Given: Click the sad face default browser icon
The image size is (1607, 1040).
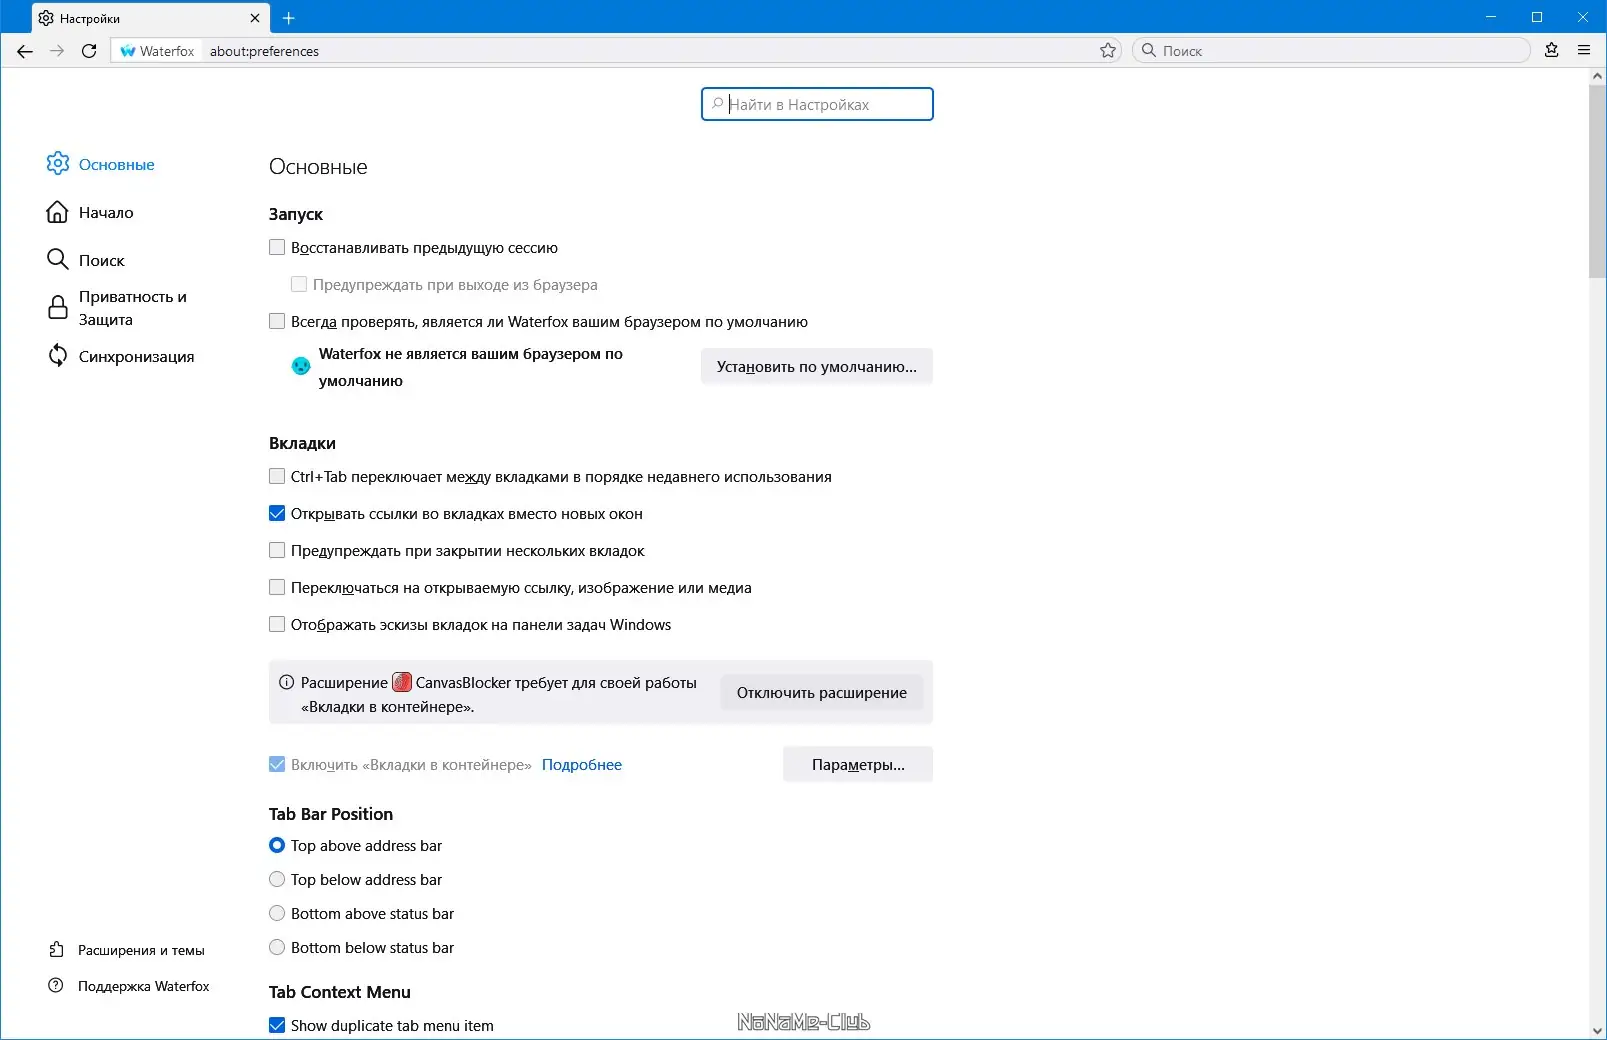Looking at the screenshot, I should 301,366.
